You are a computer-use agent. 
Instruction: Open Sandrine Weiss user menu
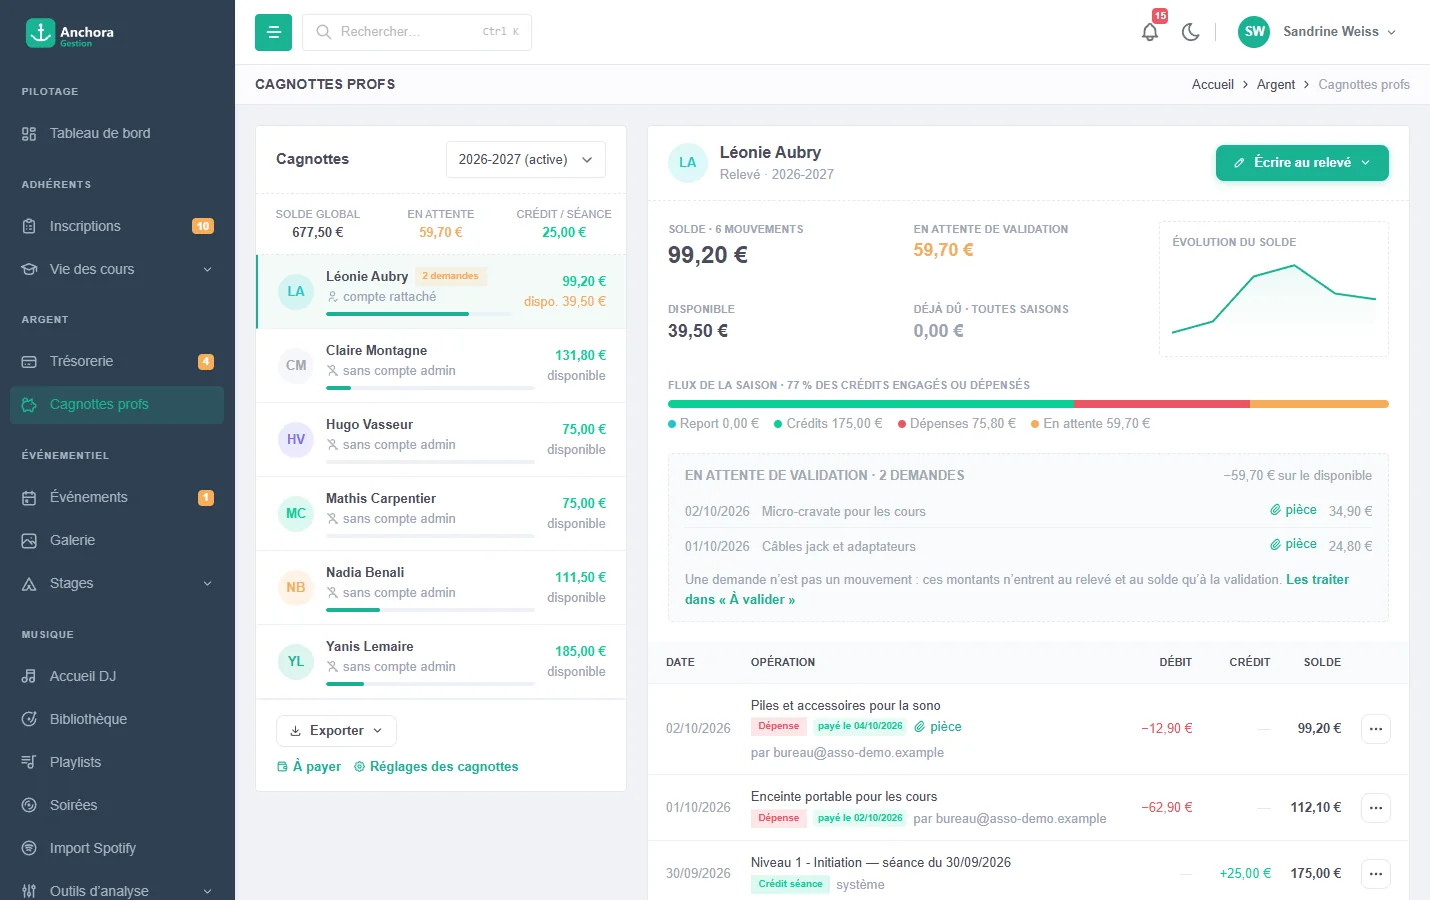point(1317,32)
